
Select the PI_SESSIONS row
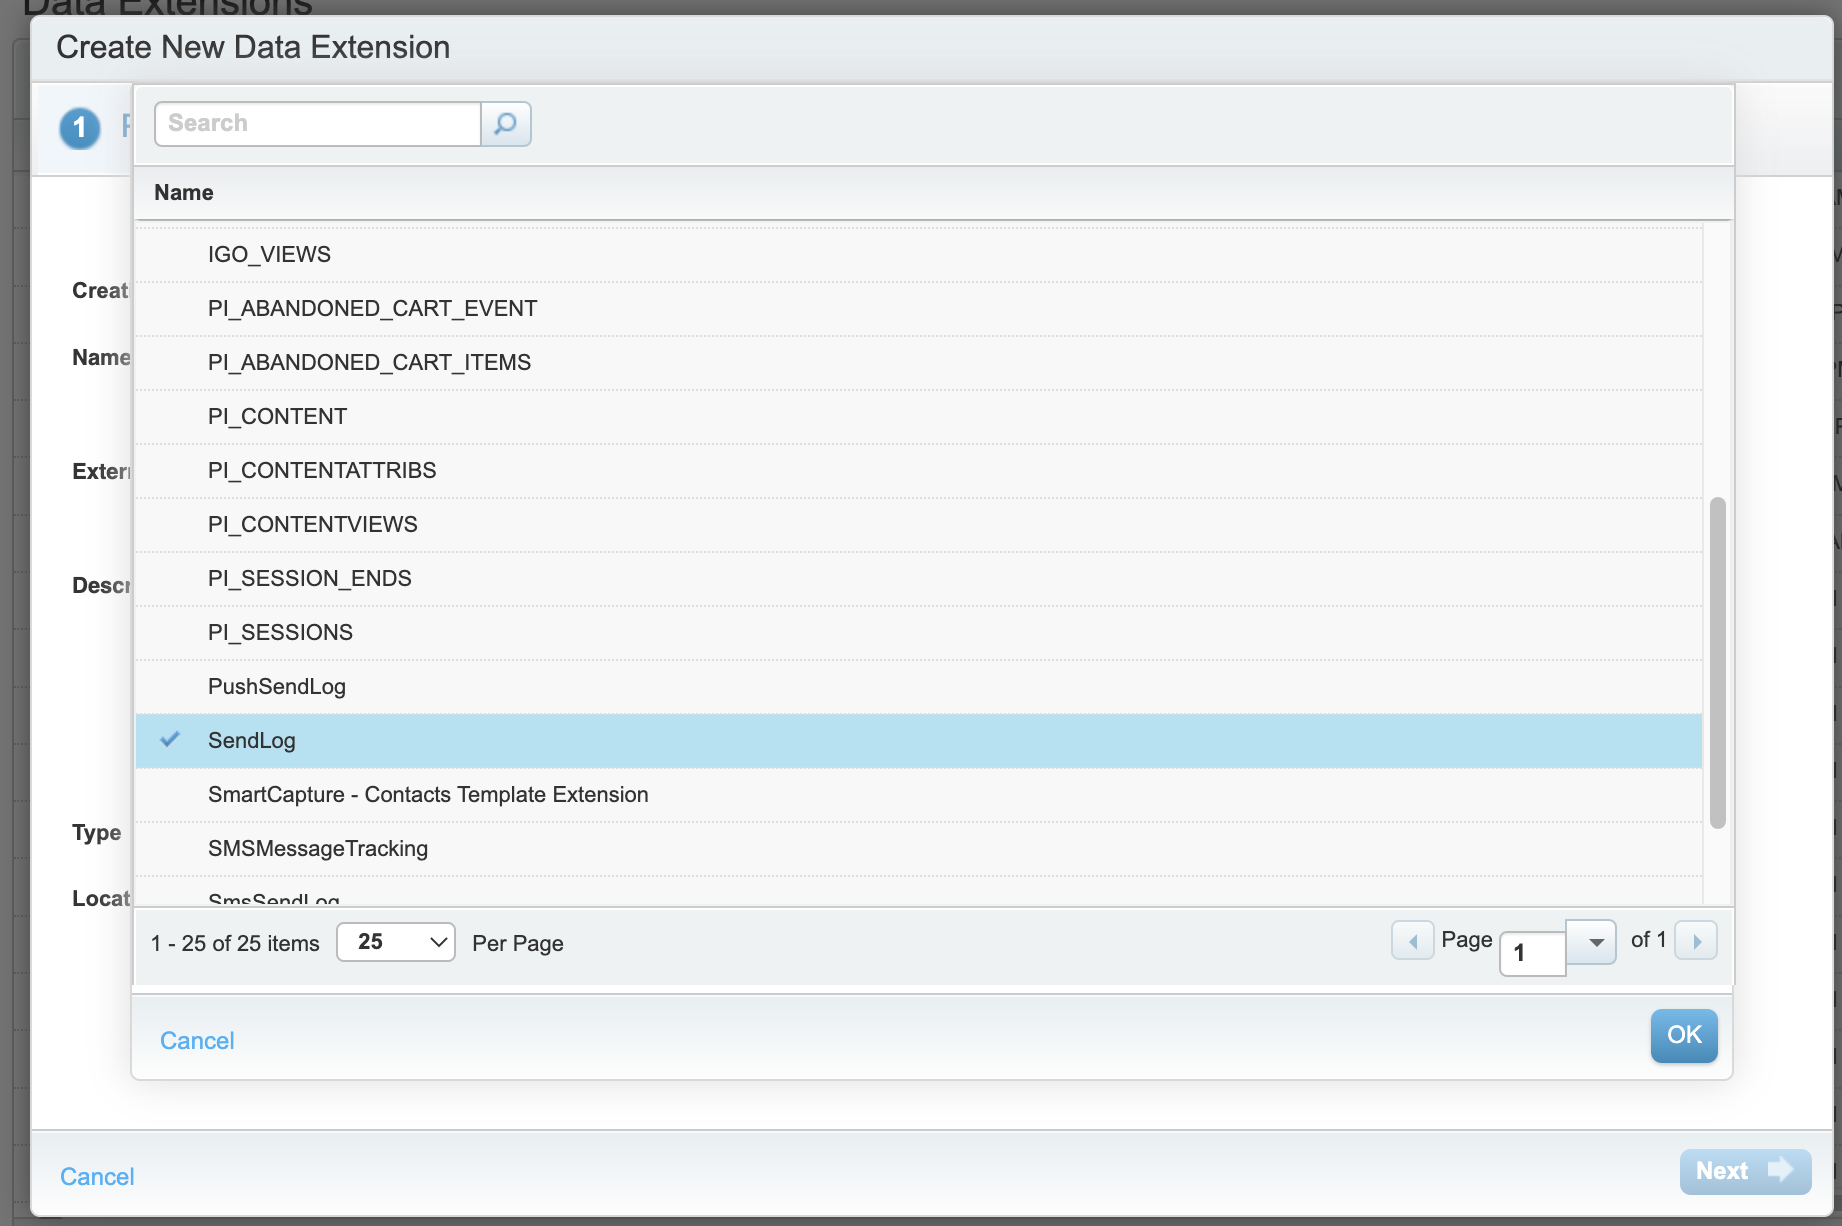[918, 633]
